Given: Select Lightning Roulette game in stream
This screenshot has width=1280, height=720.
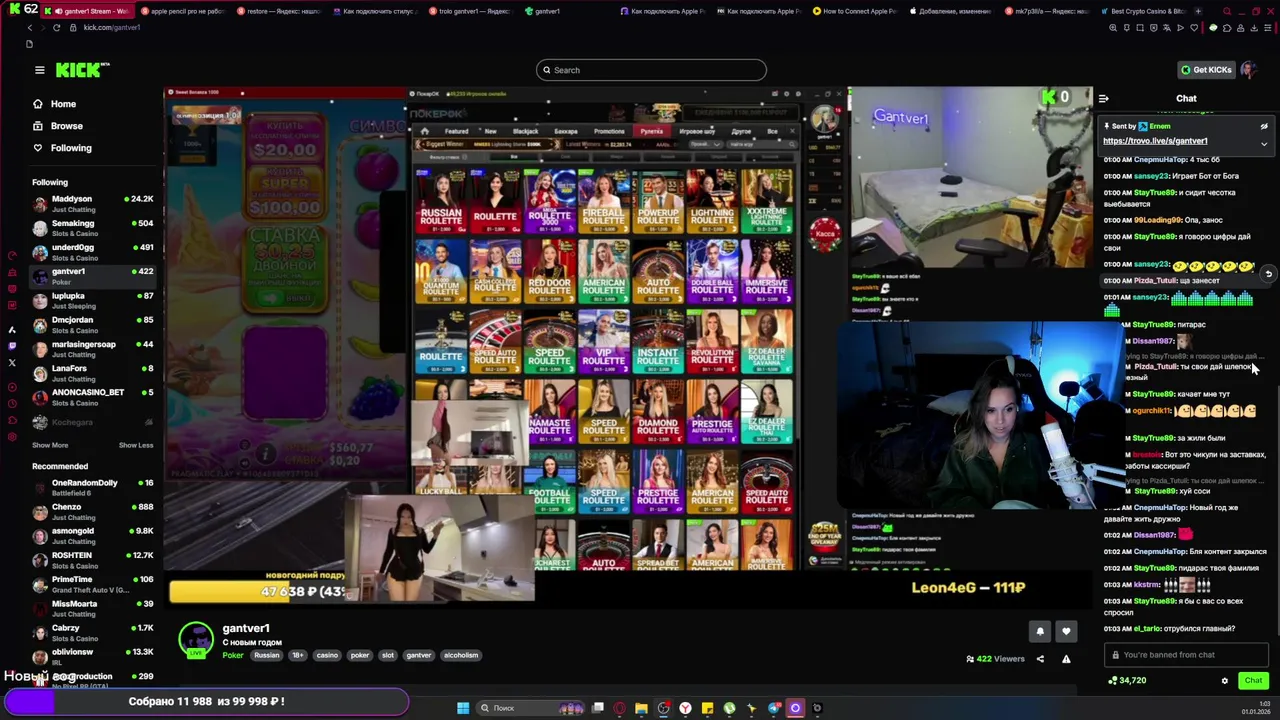Looking at the screenshot, I should point(712,200).
